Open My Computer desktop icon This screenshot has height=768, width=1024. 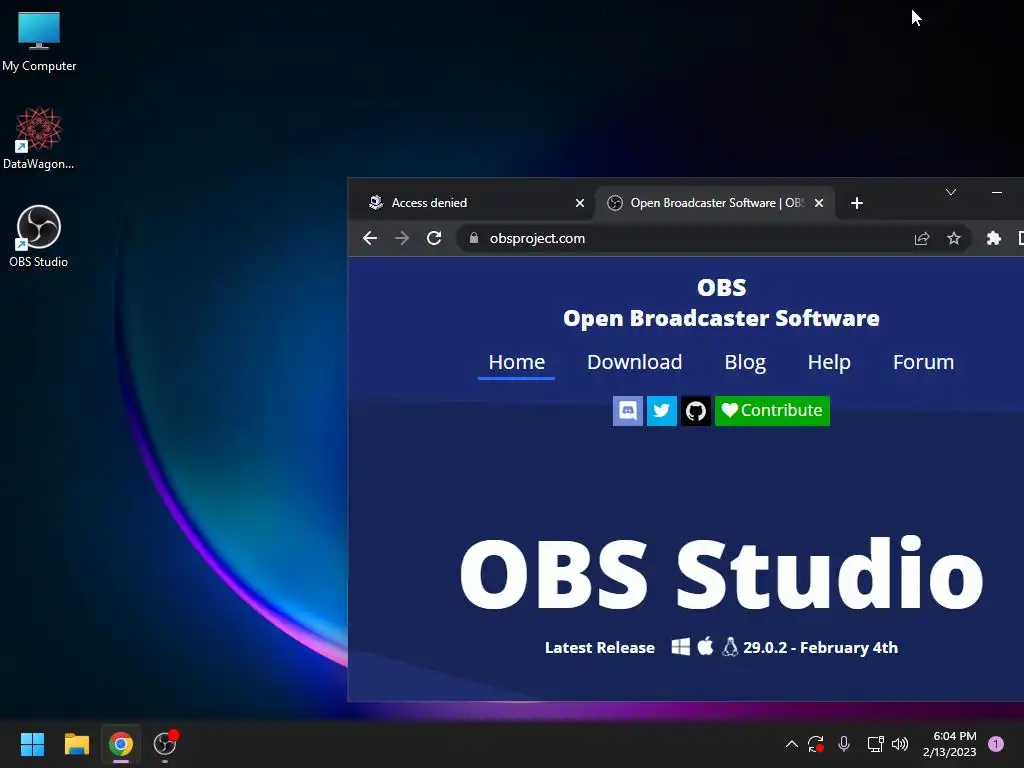click(39, 41)
